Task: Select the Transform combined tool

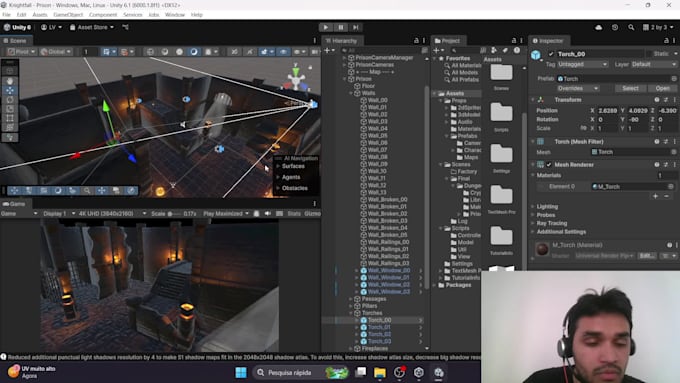Action: click(10, 127)
